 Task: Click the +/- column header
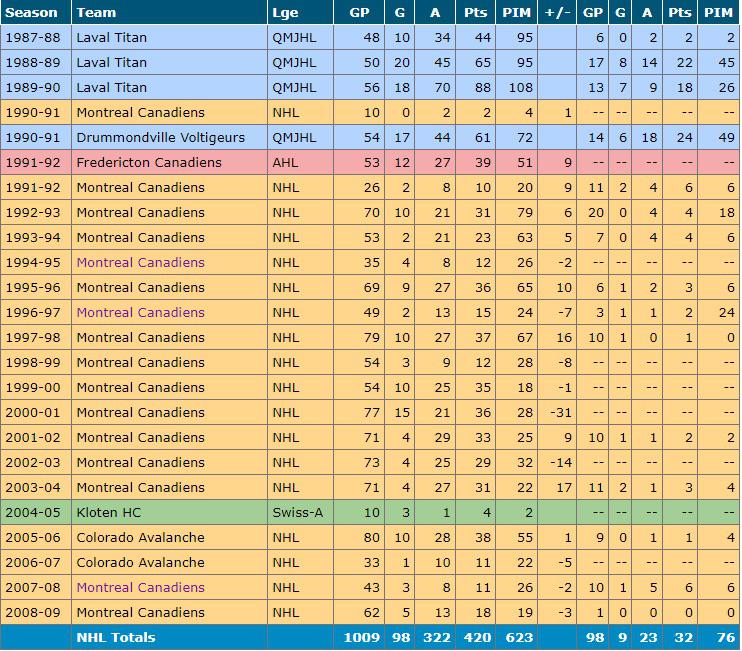click(557, 12)
